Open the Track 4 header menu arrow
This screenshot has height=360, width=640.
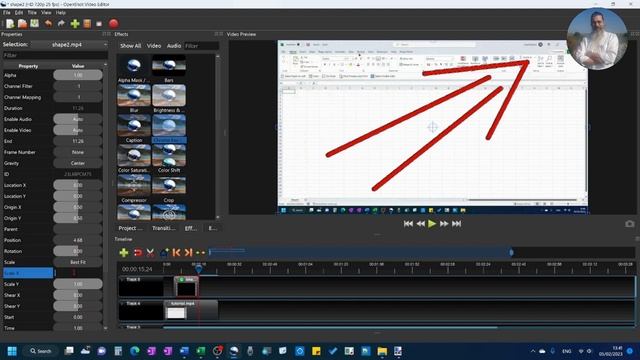tap(122, 304)
